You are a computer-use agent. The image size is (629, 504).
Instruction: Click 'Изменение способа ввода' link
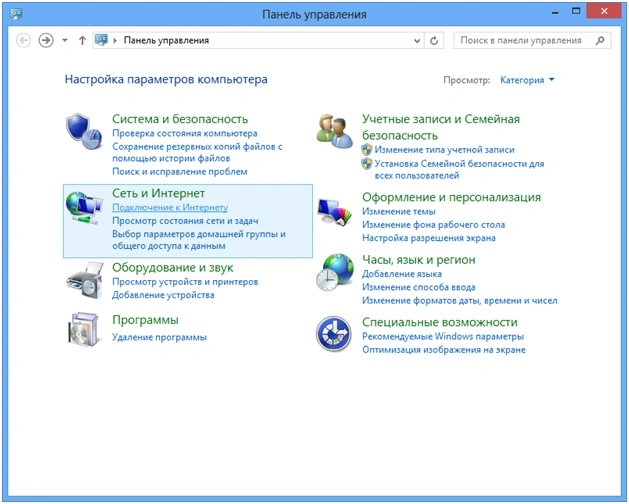tap(418, 287)
